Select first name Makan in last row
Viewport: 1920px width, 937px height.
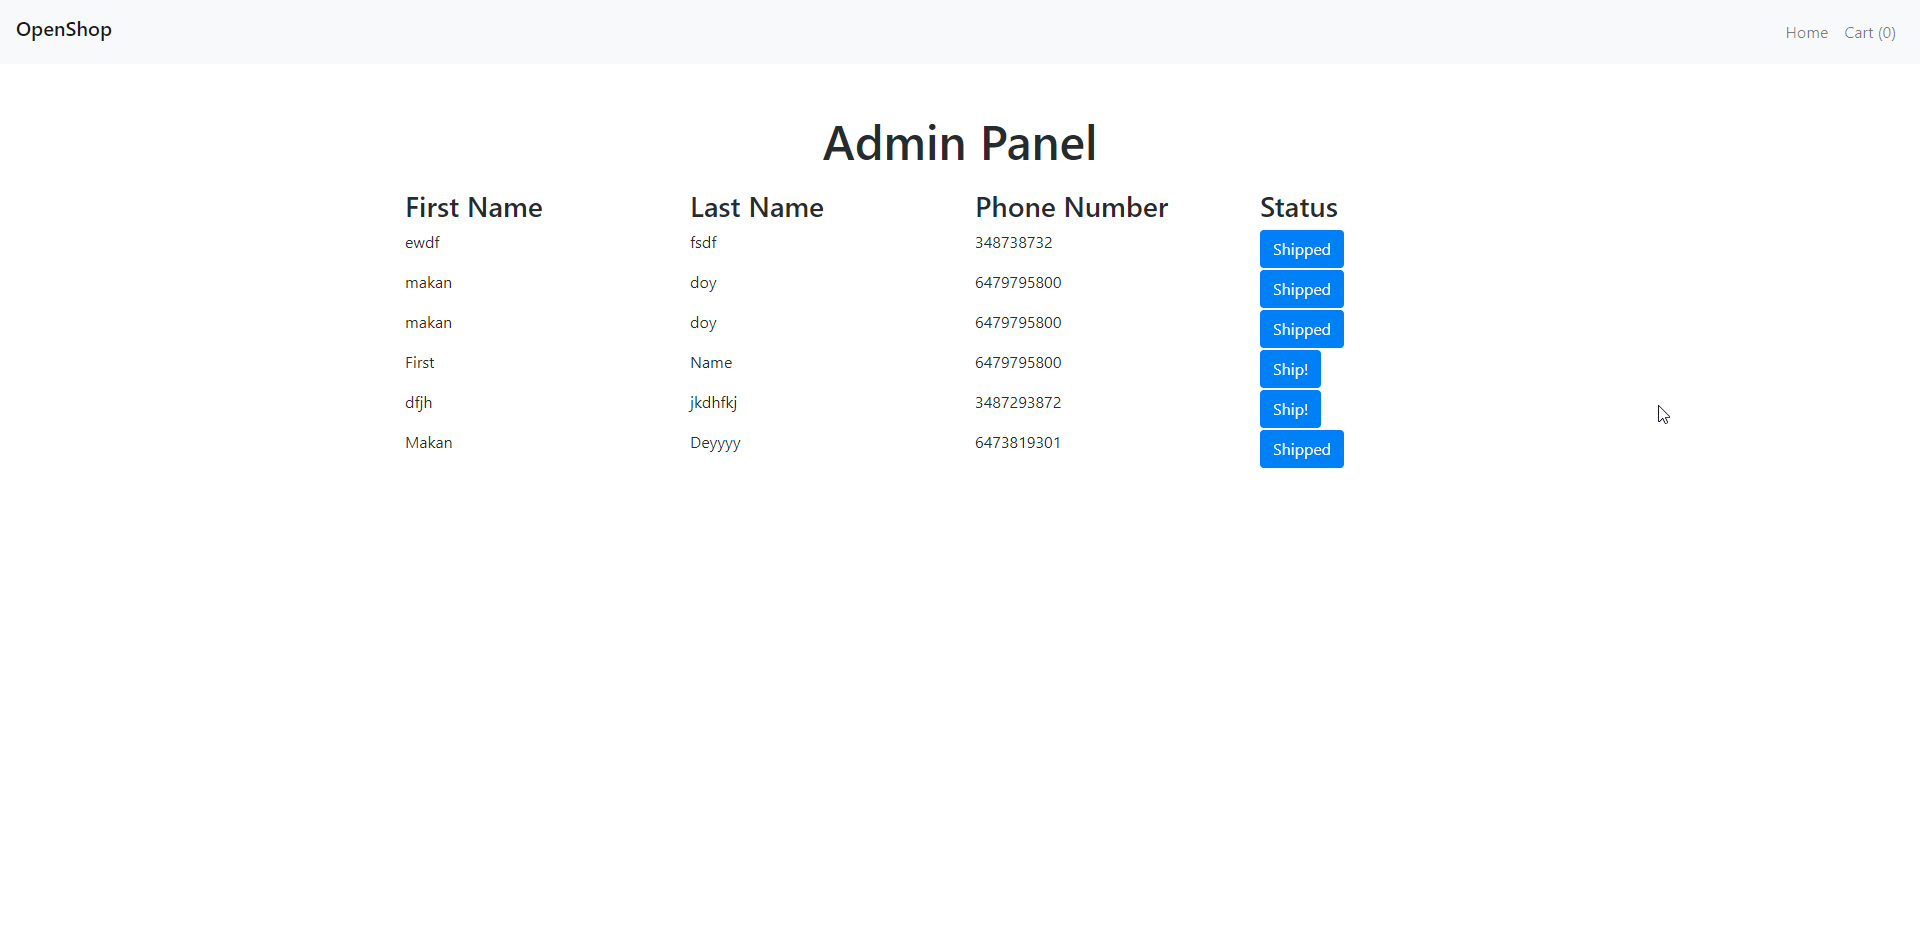[x=428, y=443]
